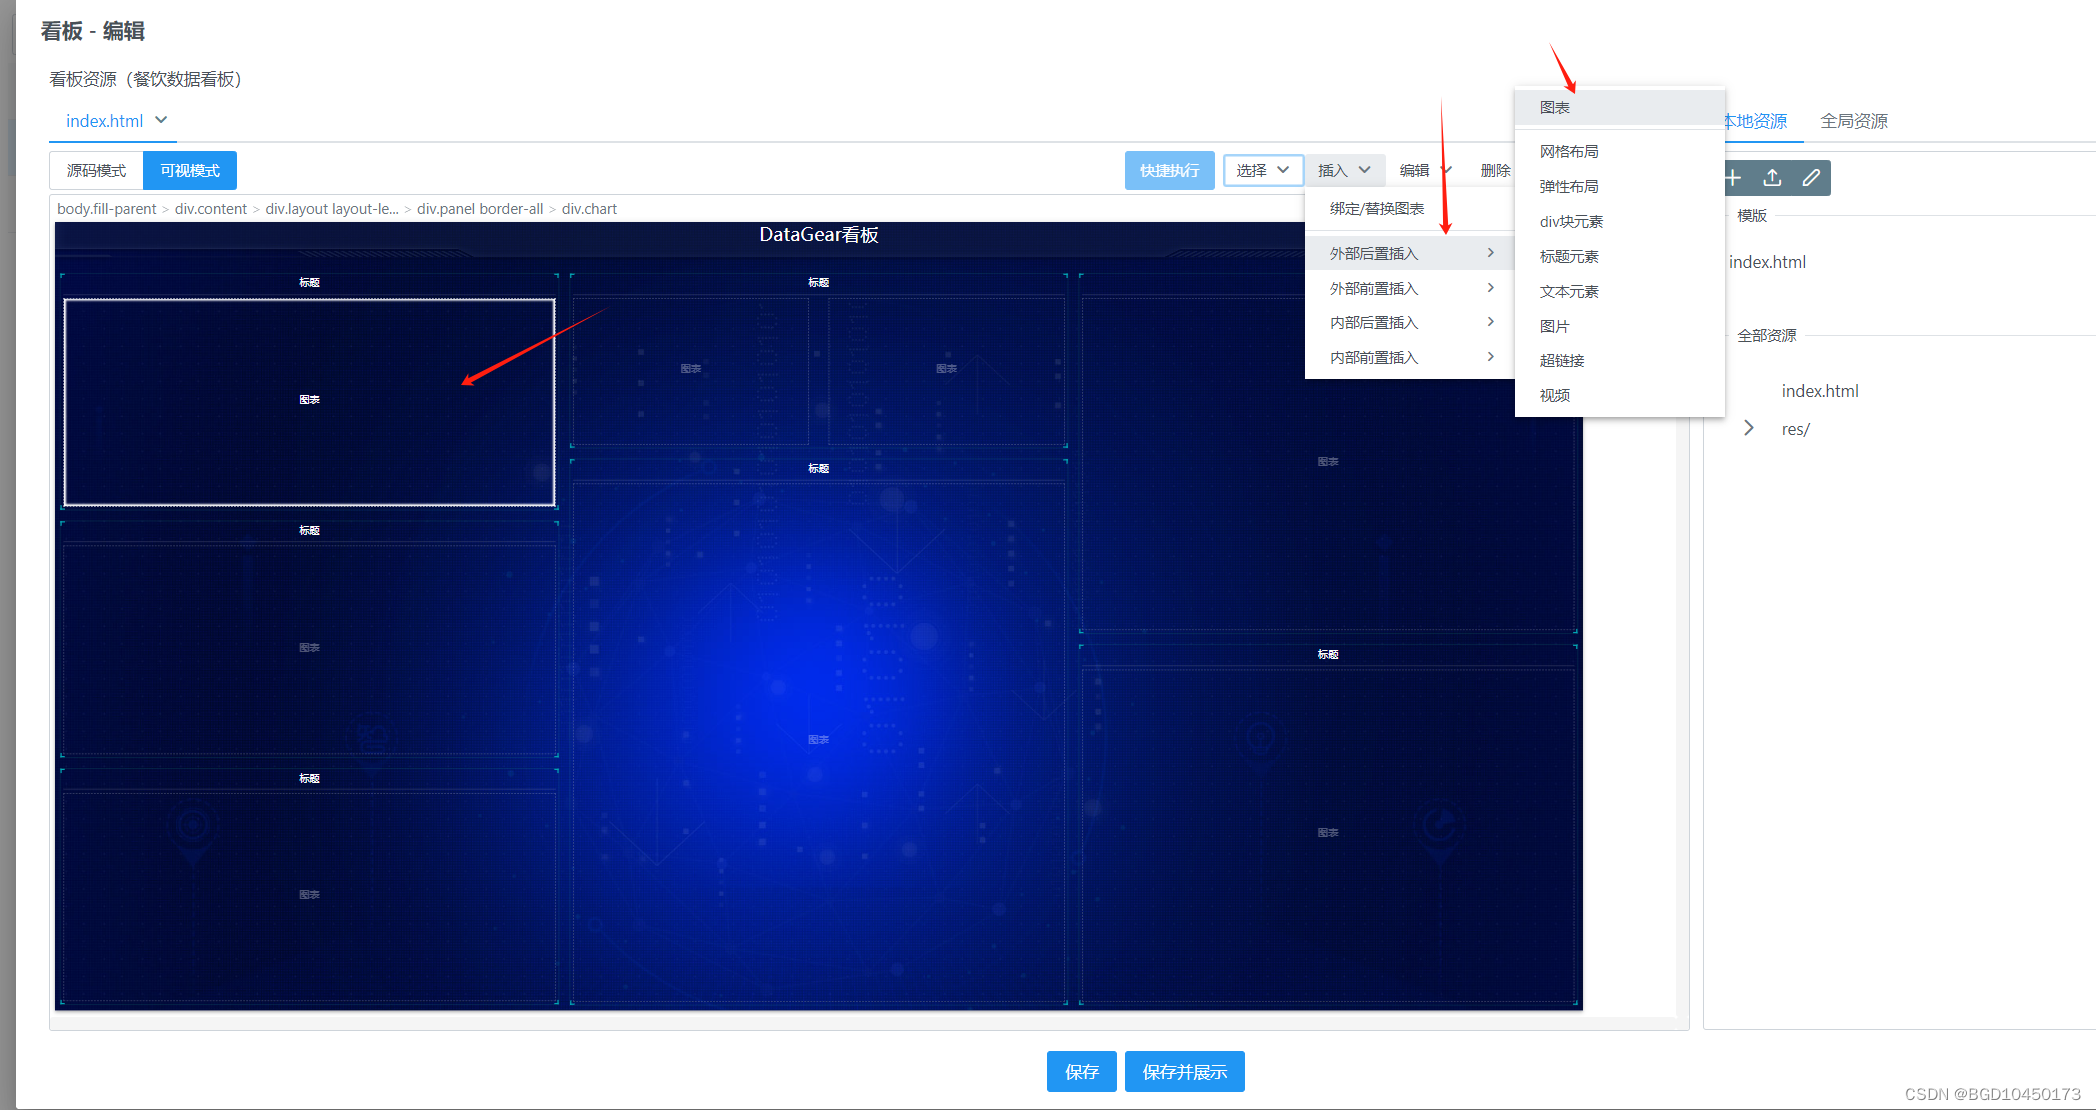The height and width of the screenshot is (1110, 2096).
Task: Select 网格布局 insert option
Action: click(x=1569, y=151)
